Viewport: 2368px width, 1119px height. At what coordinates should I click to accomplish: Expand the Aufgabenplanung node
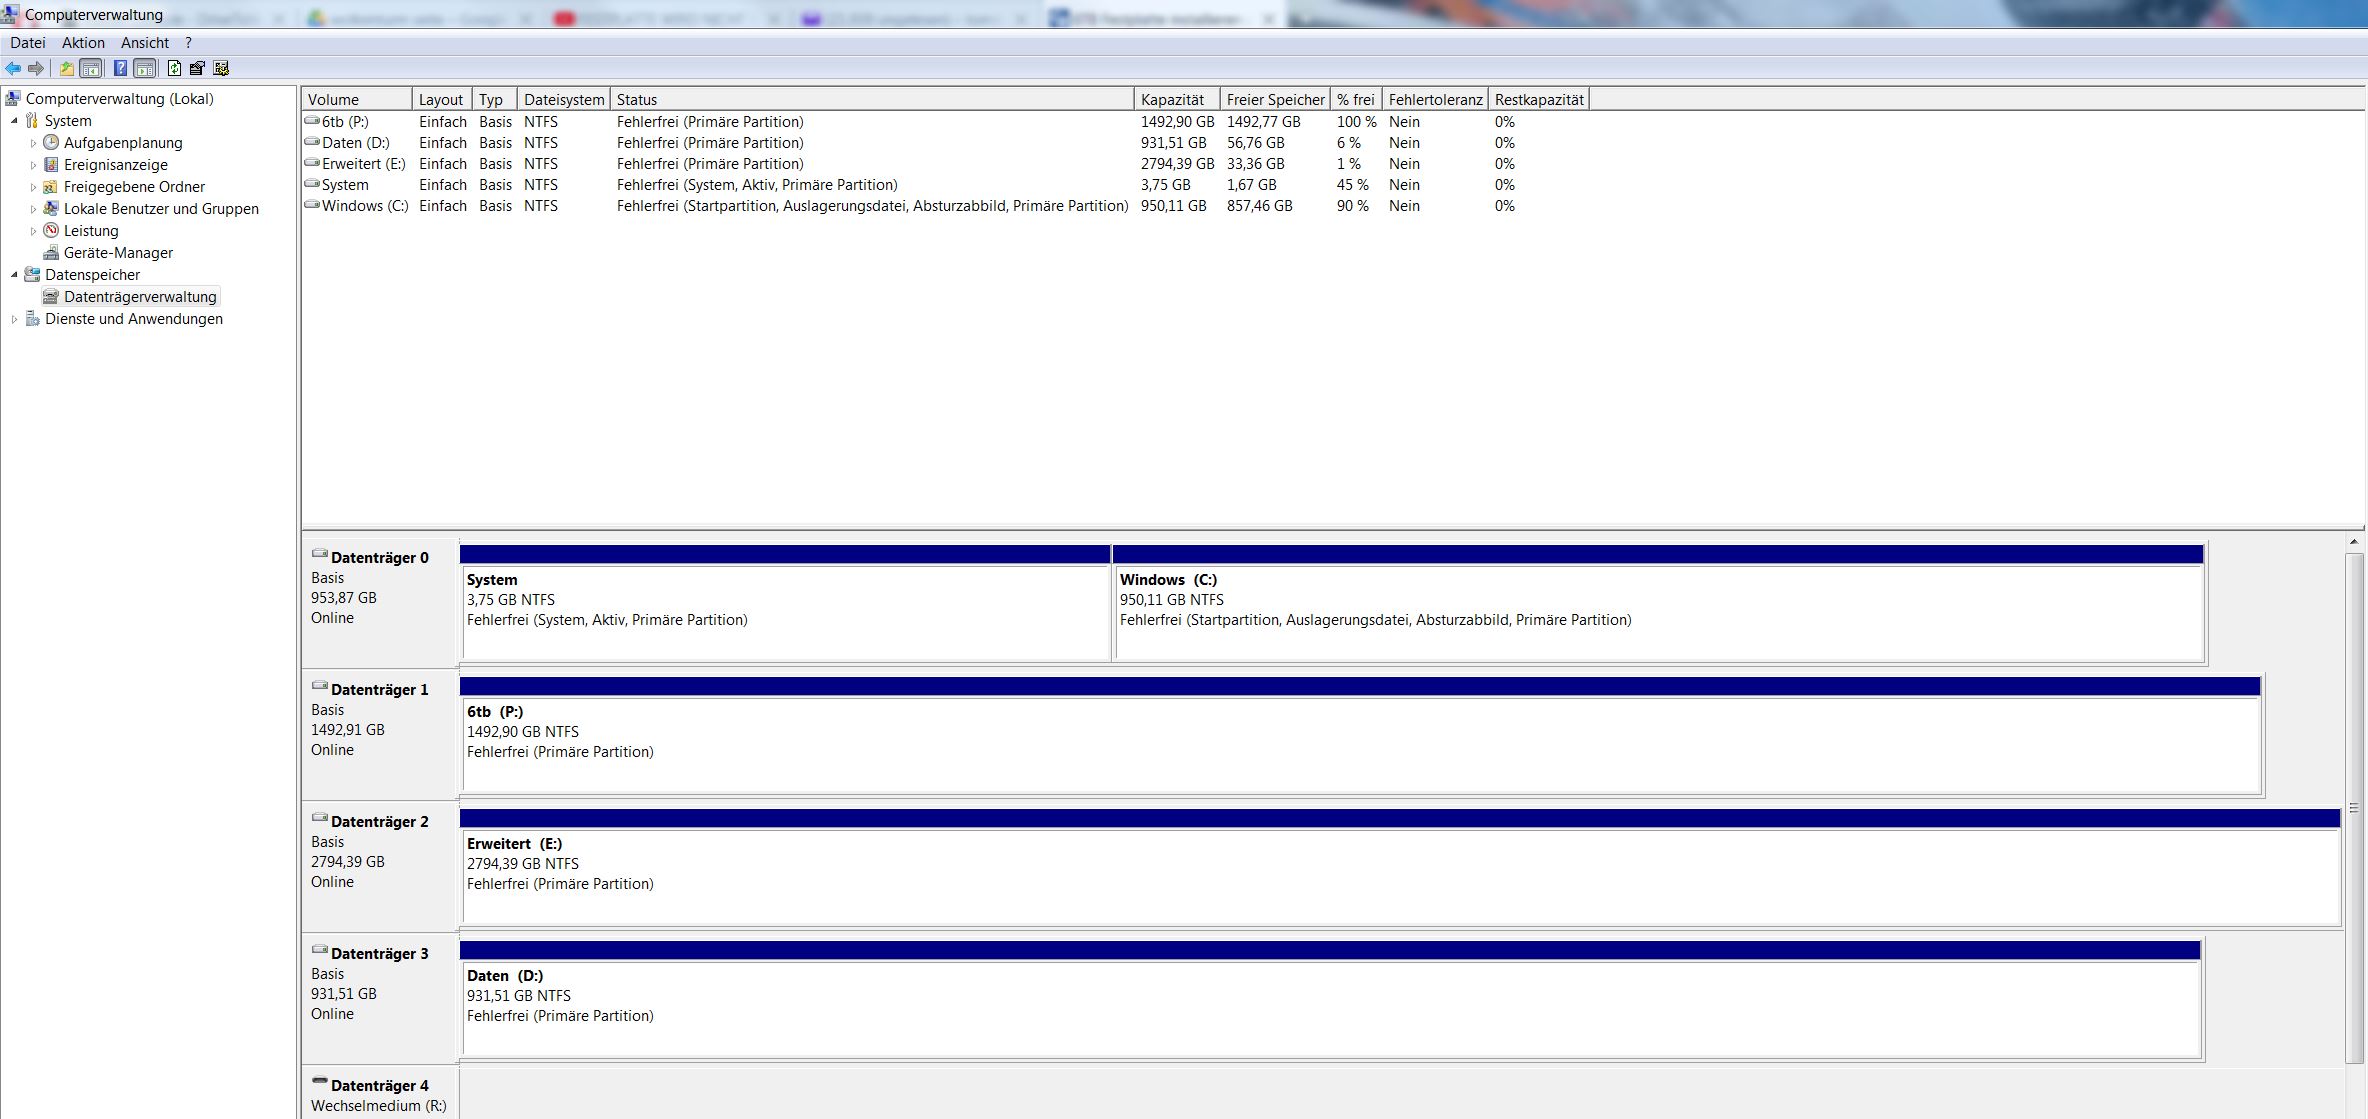[33, 143]
